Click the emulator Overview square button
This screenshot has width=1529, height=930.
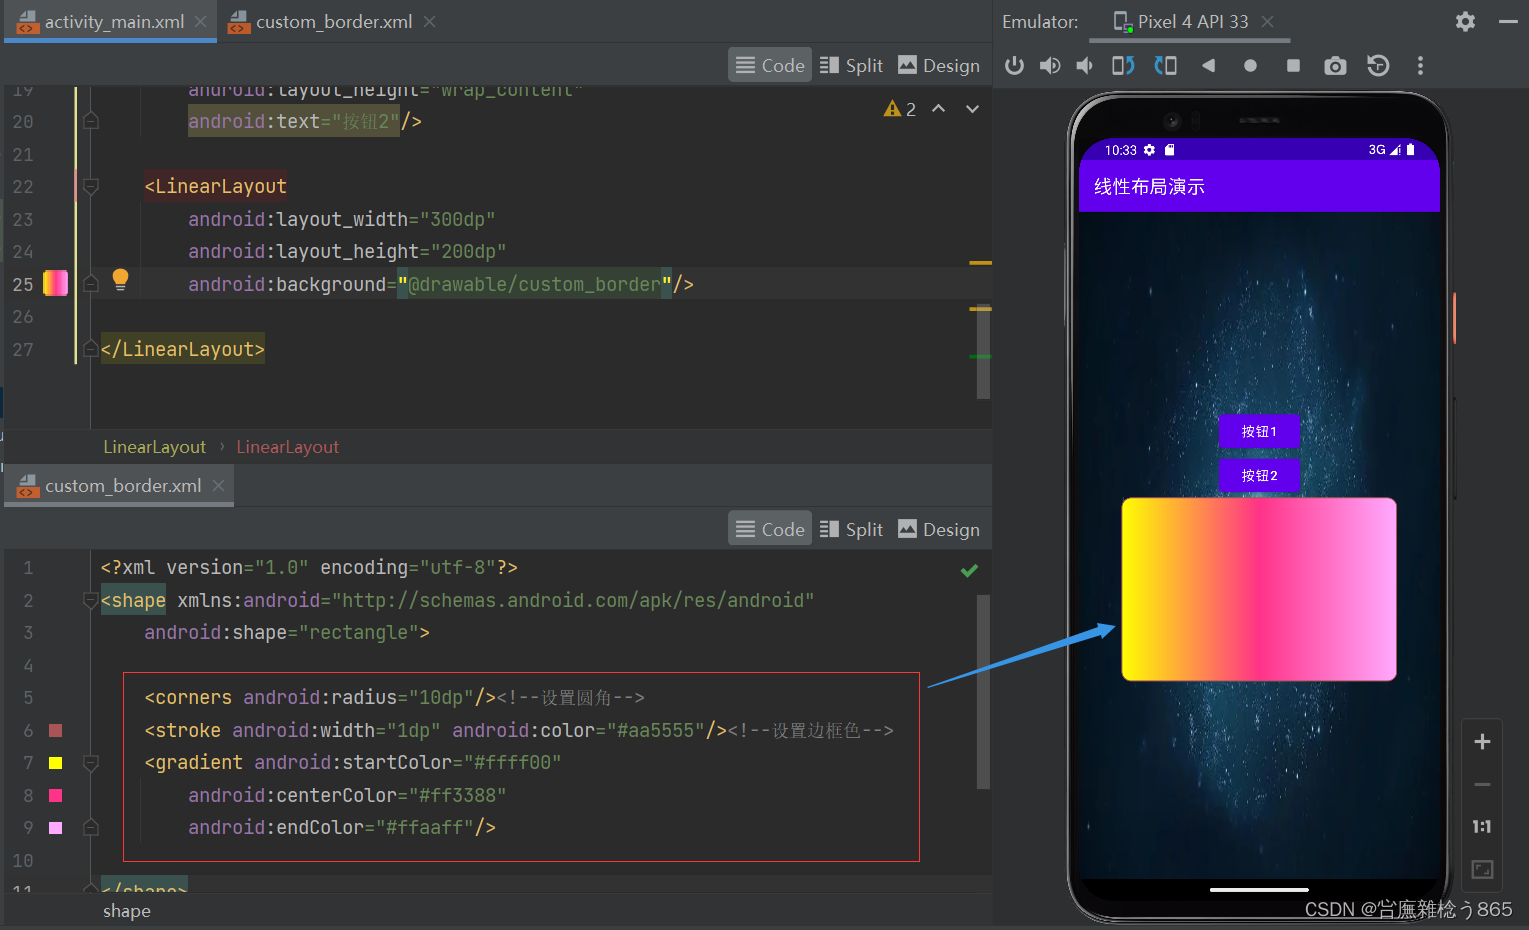(x=1293, y=65)
